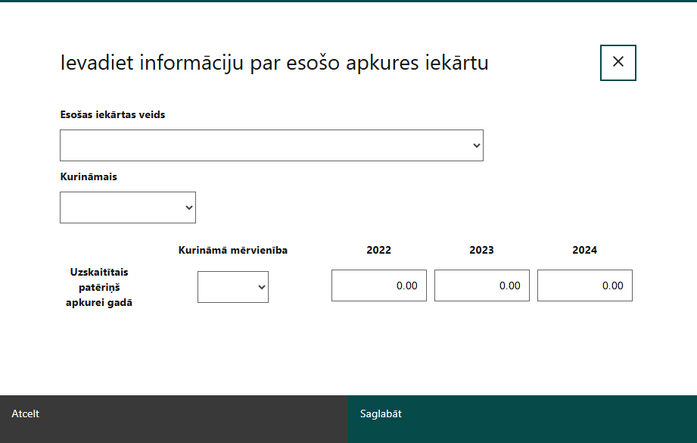Click the Uzskaitītais patēriņš apkurei gadā label
This screenshot has width=697, height=443.
click(99, 287)
